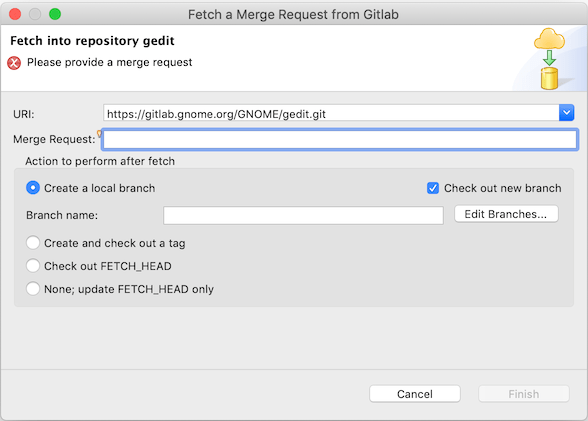The width and height of the screenshot is (588, 421).
Task: Focus the Merge Request input field
Action: [340, 139]
